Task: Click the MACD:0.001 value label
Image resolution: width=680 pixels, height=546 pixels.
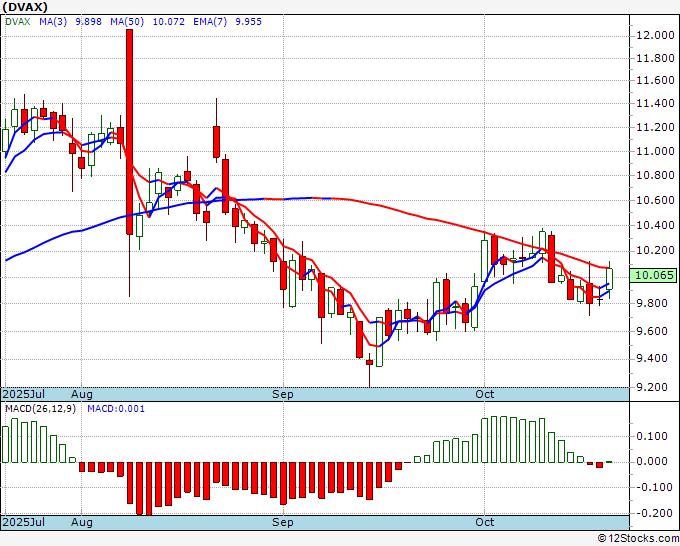Action: [116, 409]
